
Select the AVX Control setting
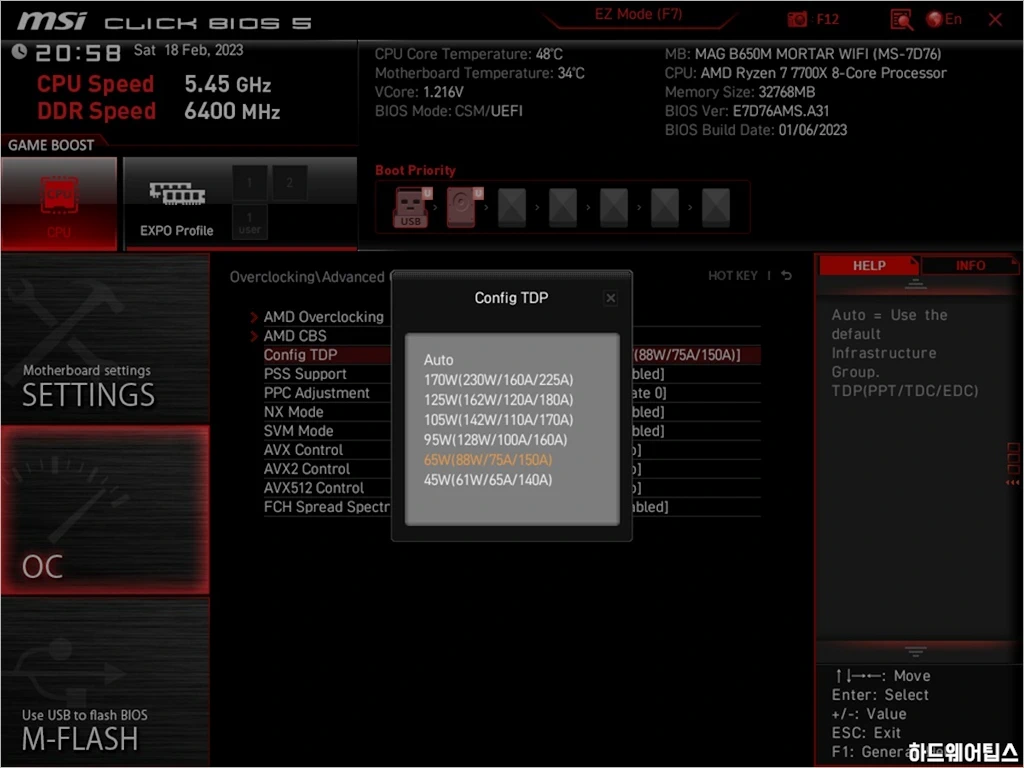(x=303, y=450)
